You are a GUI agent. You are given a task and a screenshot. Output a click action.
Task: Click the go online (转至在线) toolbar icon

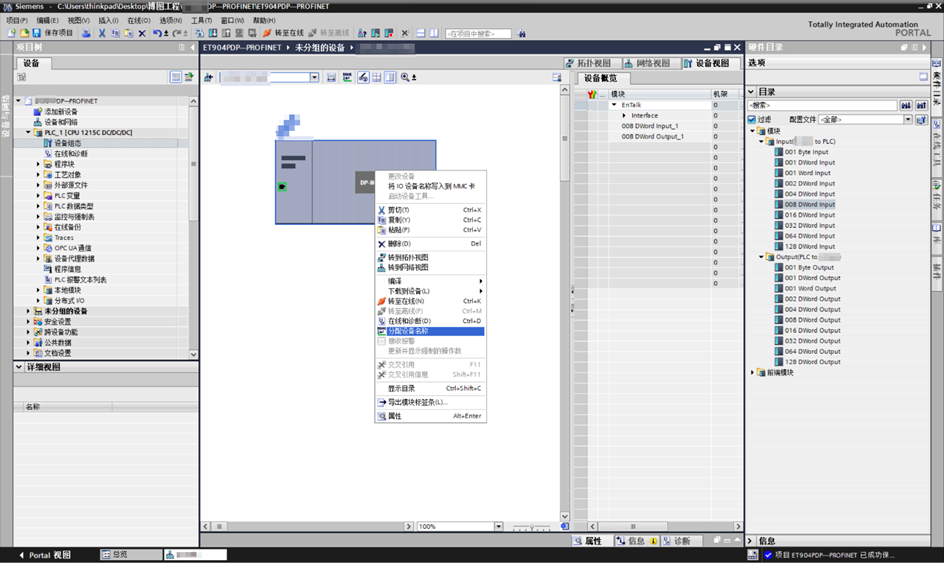click(x=267, y=33)
